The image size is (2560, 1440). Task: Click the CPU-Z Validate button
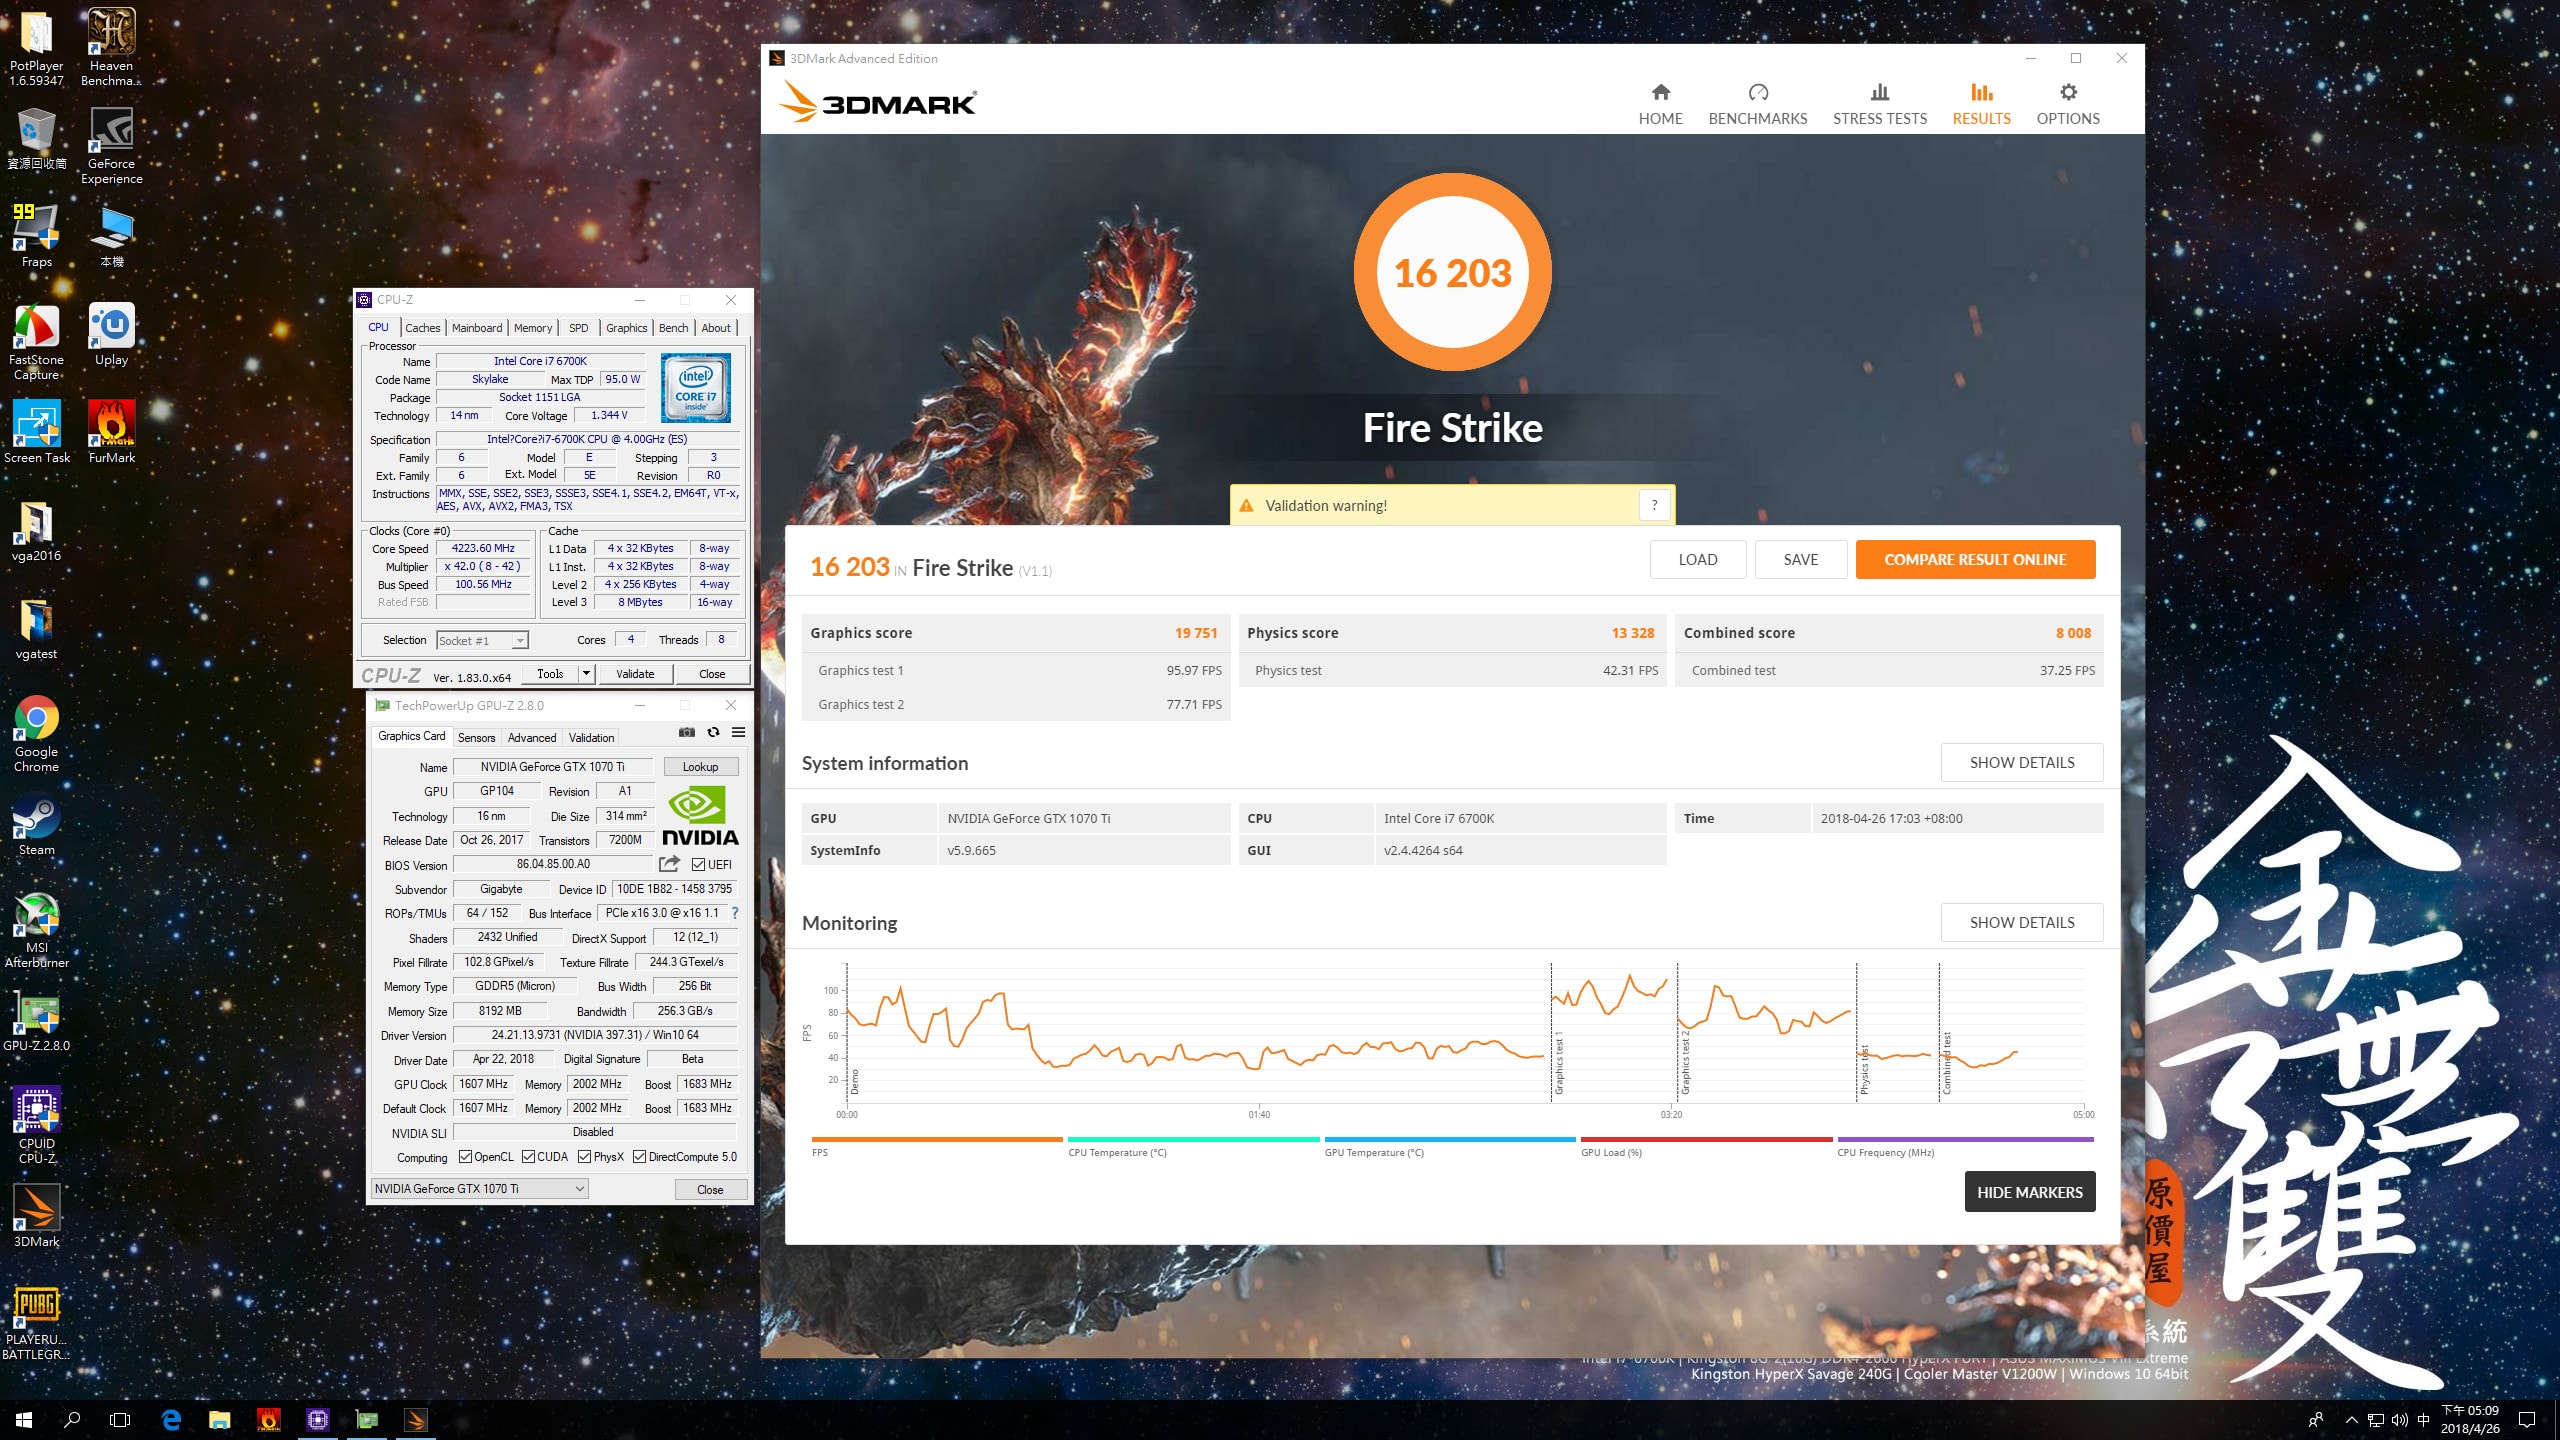[635, 674]
